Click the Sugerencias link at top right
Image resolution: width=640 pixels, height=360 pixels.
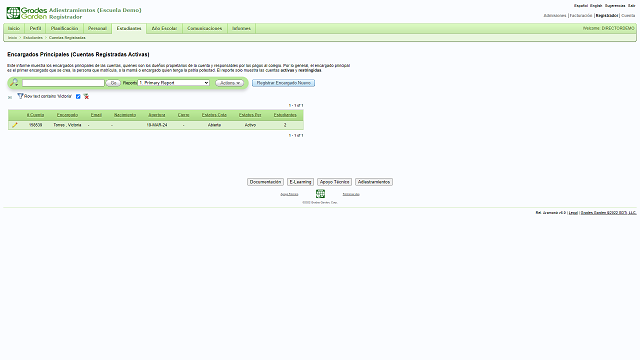coord(615,6)
